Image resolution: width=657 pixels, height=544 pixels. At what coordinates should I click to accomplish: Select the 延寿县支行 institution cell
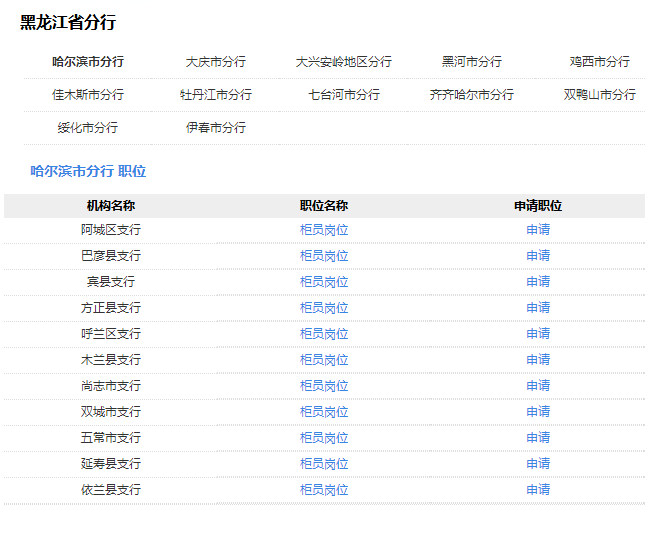point(111,464)
